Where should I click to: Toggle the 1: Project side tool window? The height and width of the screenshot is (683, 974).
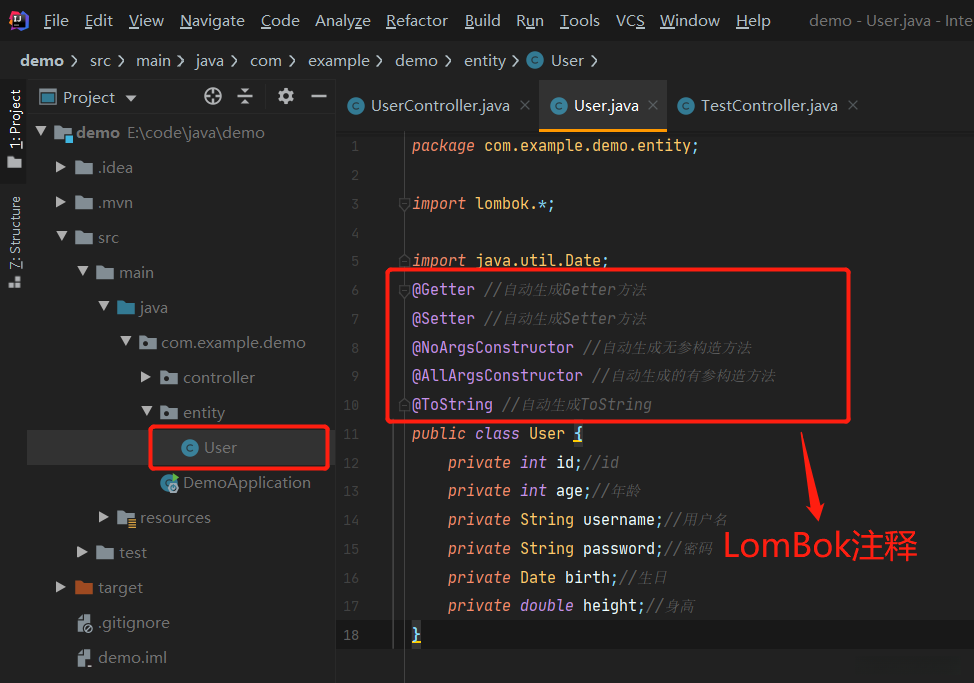coord(15,130)
